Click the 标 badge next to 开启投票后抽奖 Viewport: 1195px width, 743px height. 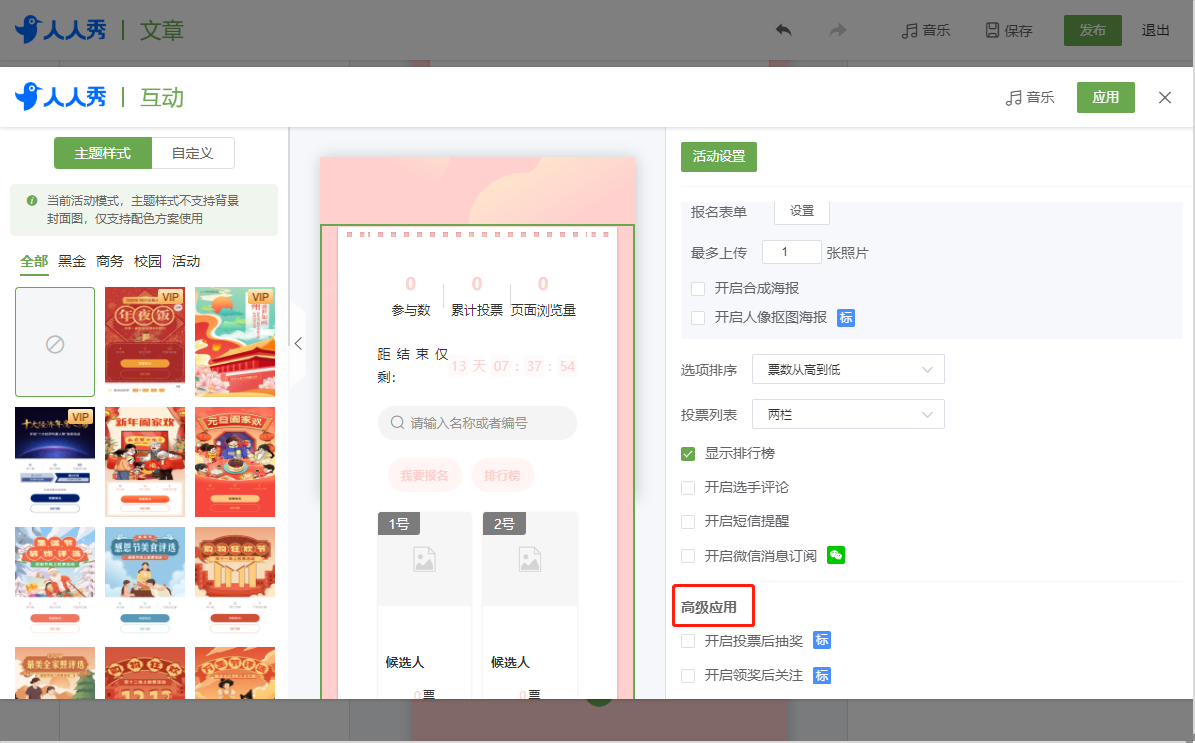(x=822, y=641)
